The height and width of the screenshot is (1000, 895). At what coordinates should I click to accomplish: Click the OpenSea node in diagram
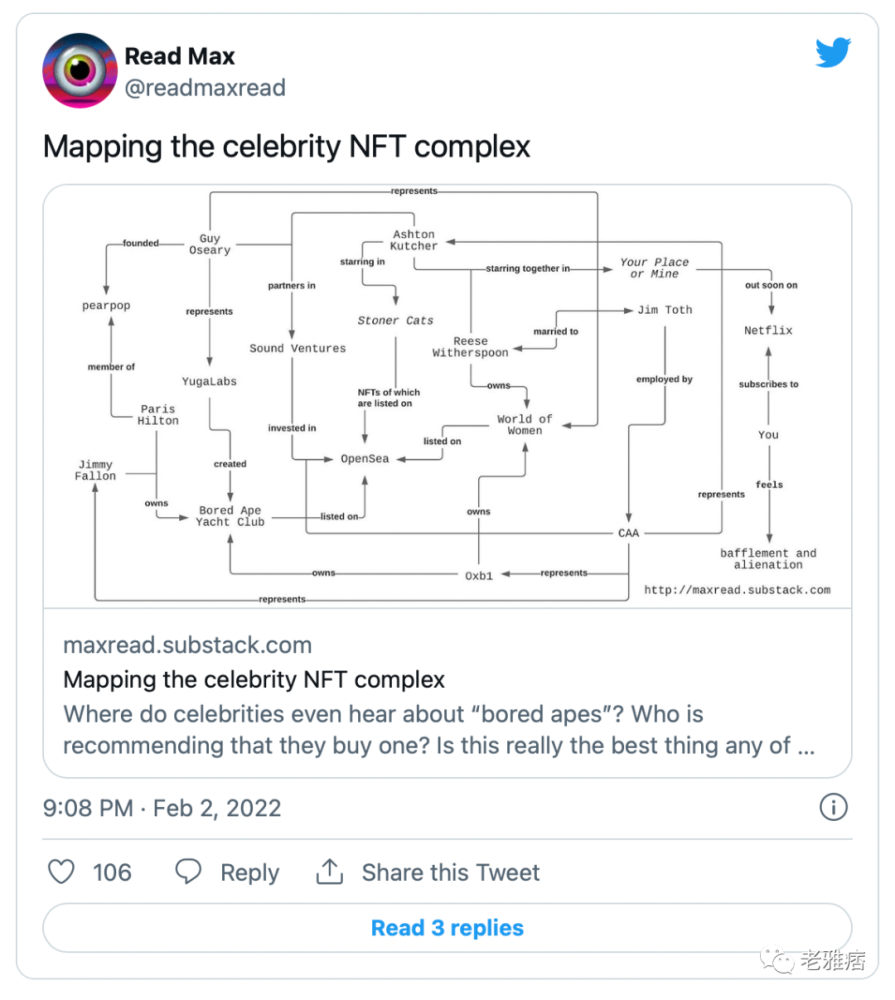[364, 459]
